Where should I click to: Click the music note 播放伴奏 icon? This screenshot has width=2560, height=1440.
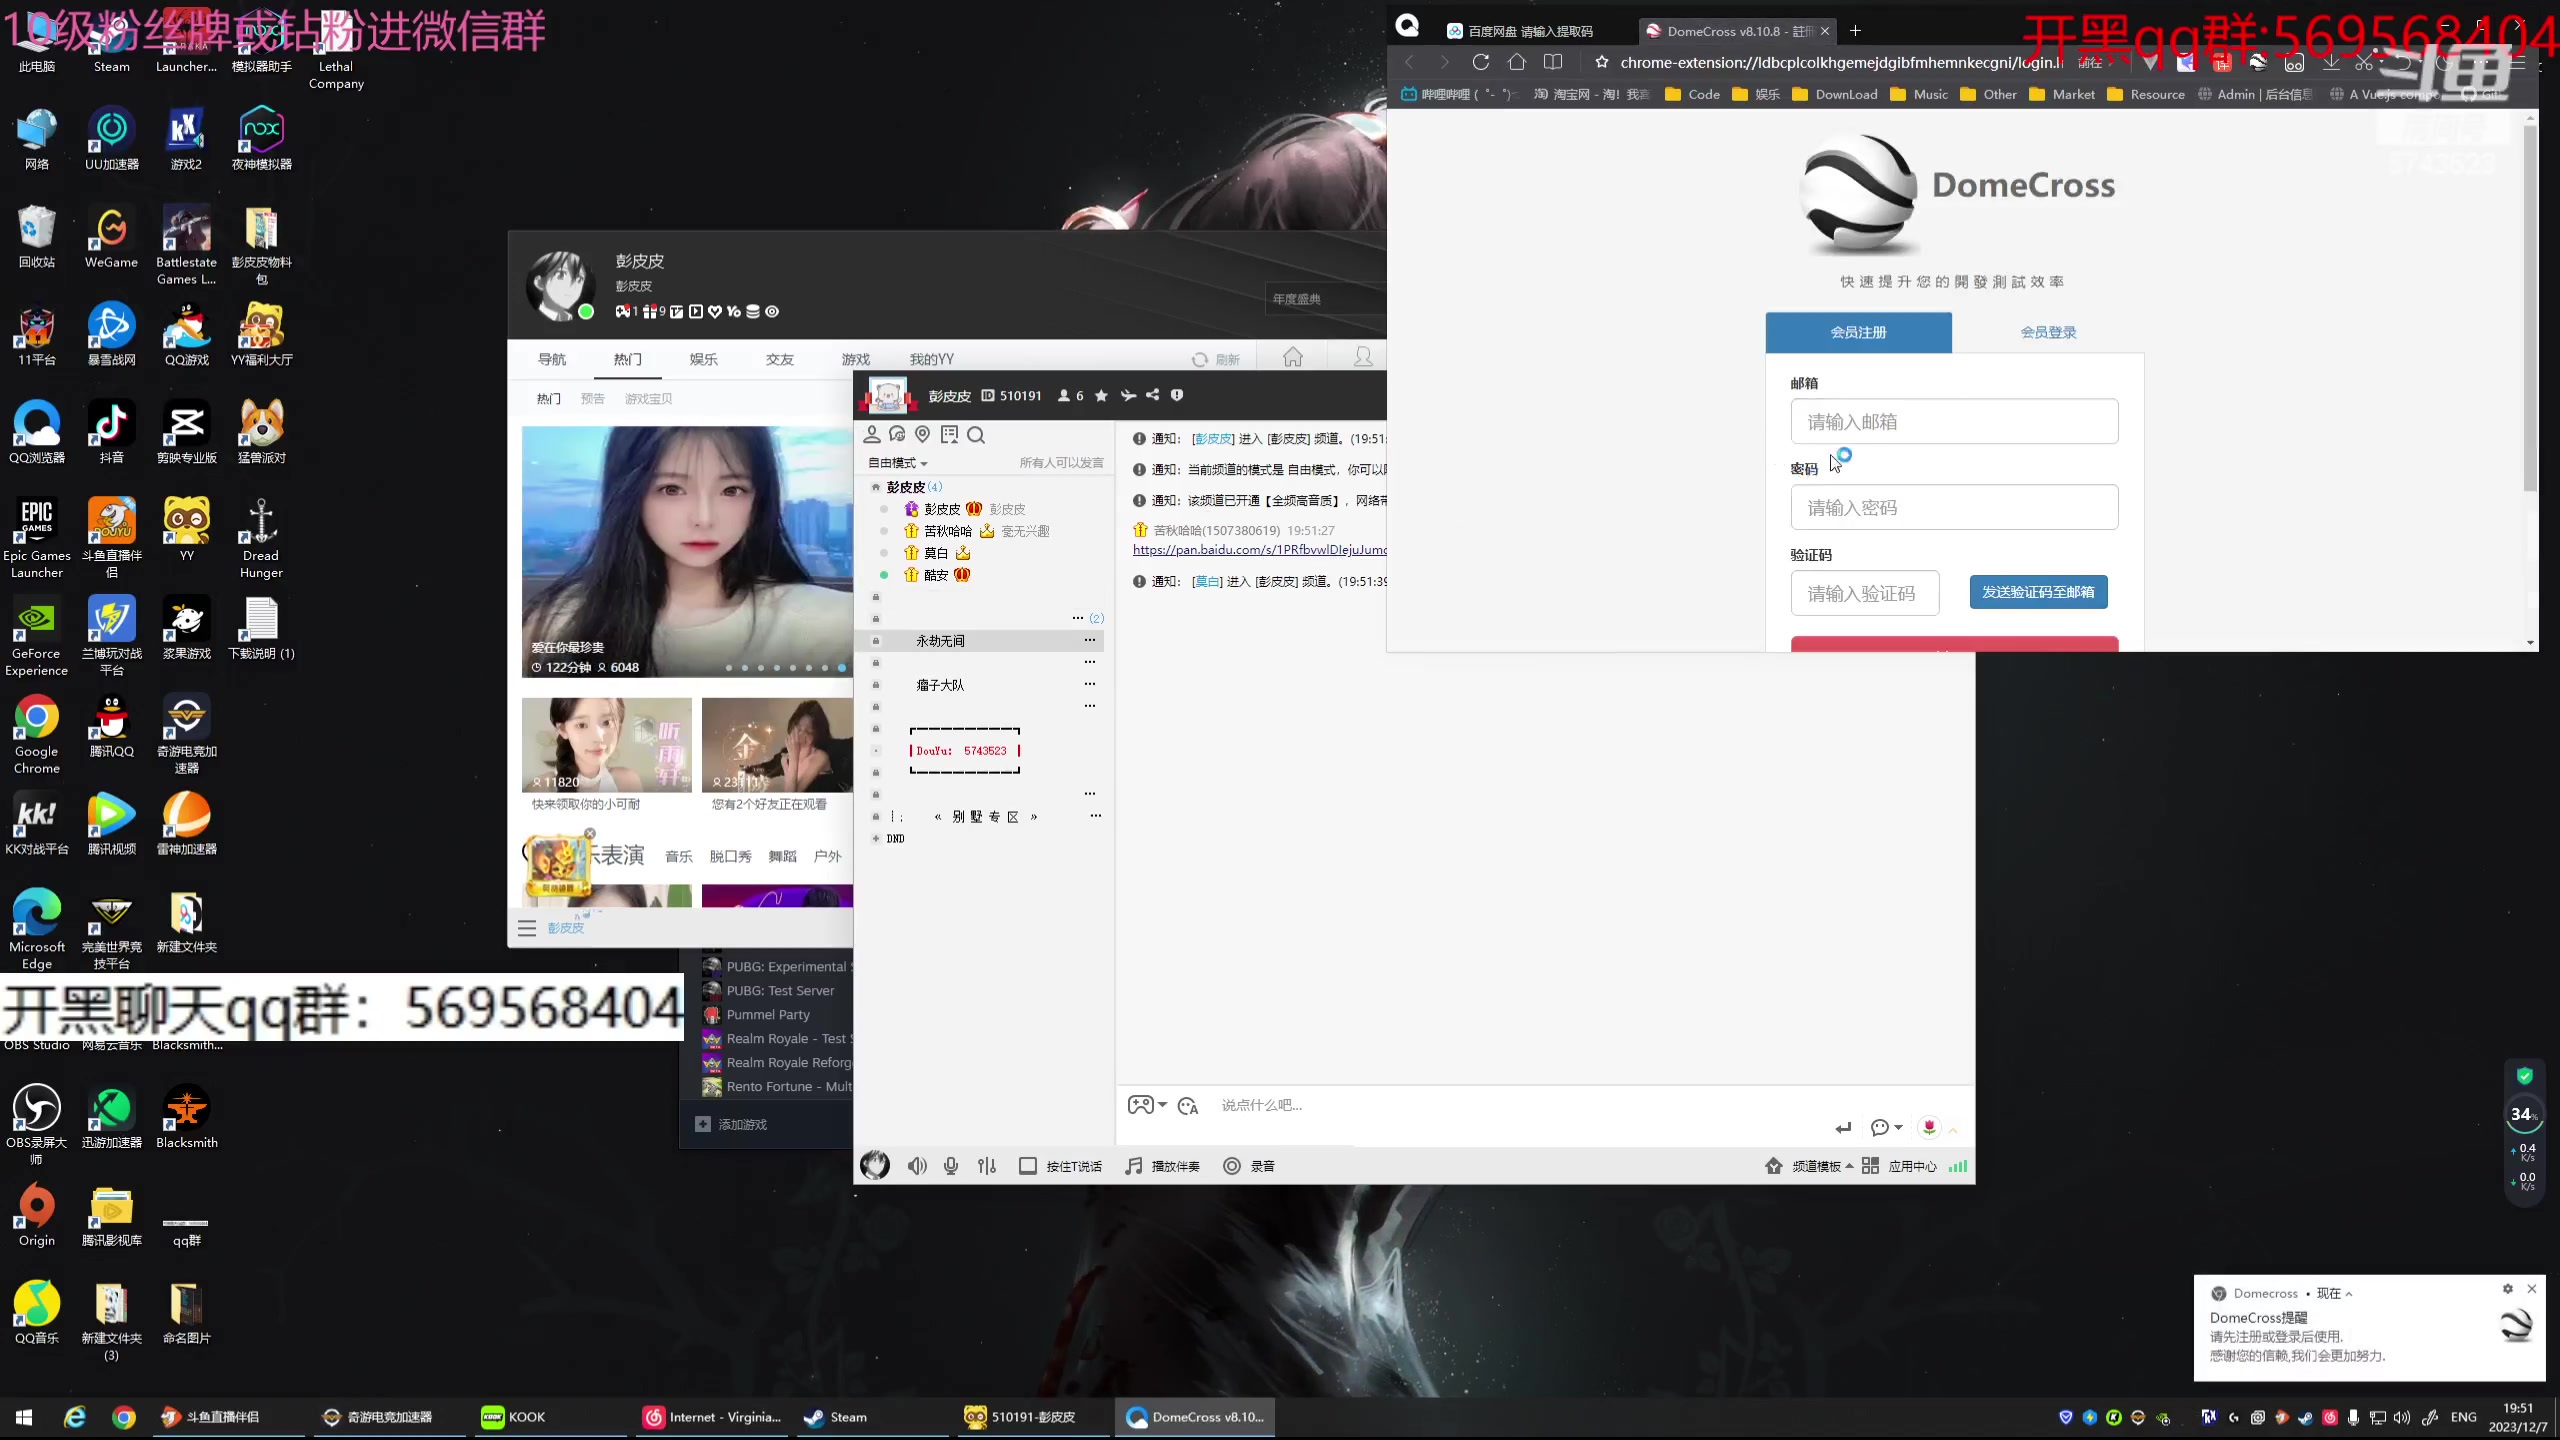tap(1134, 1166)
